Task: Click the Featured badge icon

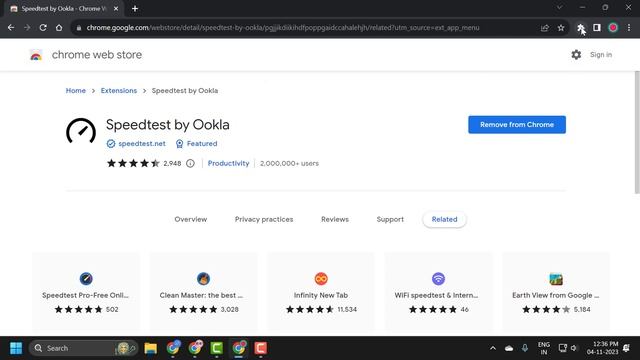Action: click(x=180, y=144)
